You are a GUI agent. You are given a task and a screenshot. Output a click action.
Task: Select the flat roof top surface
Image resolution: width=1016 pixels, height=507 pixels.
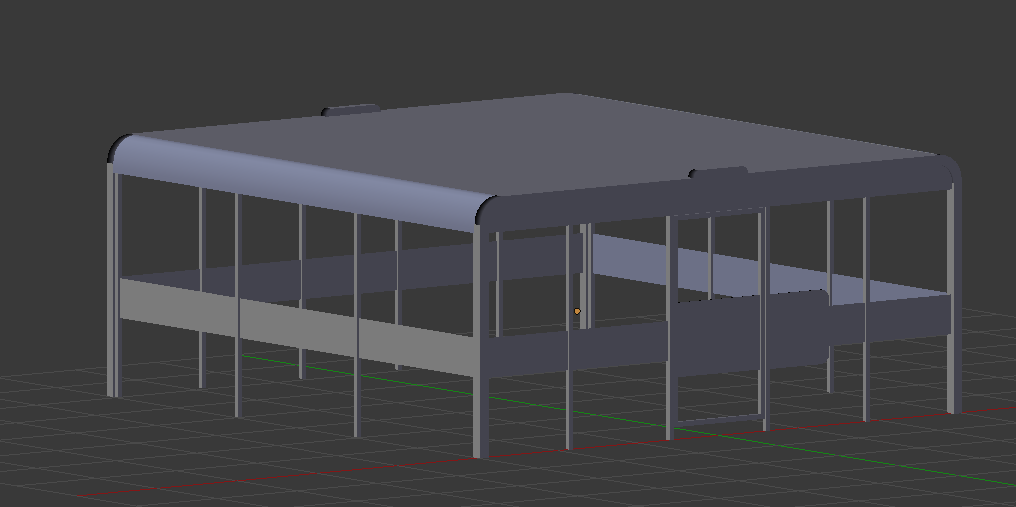coord(560,140)
